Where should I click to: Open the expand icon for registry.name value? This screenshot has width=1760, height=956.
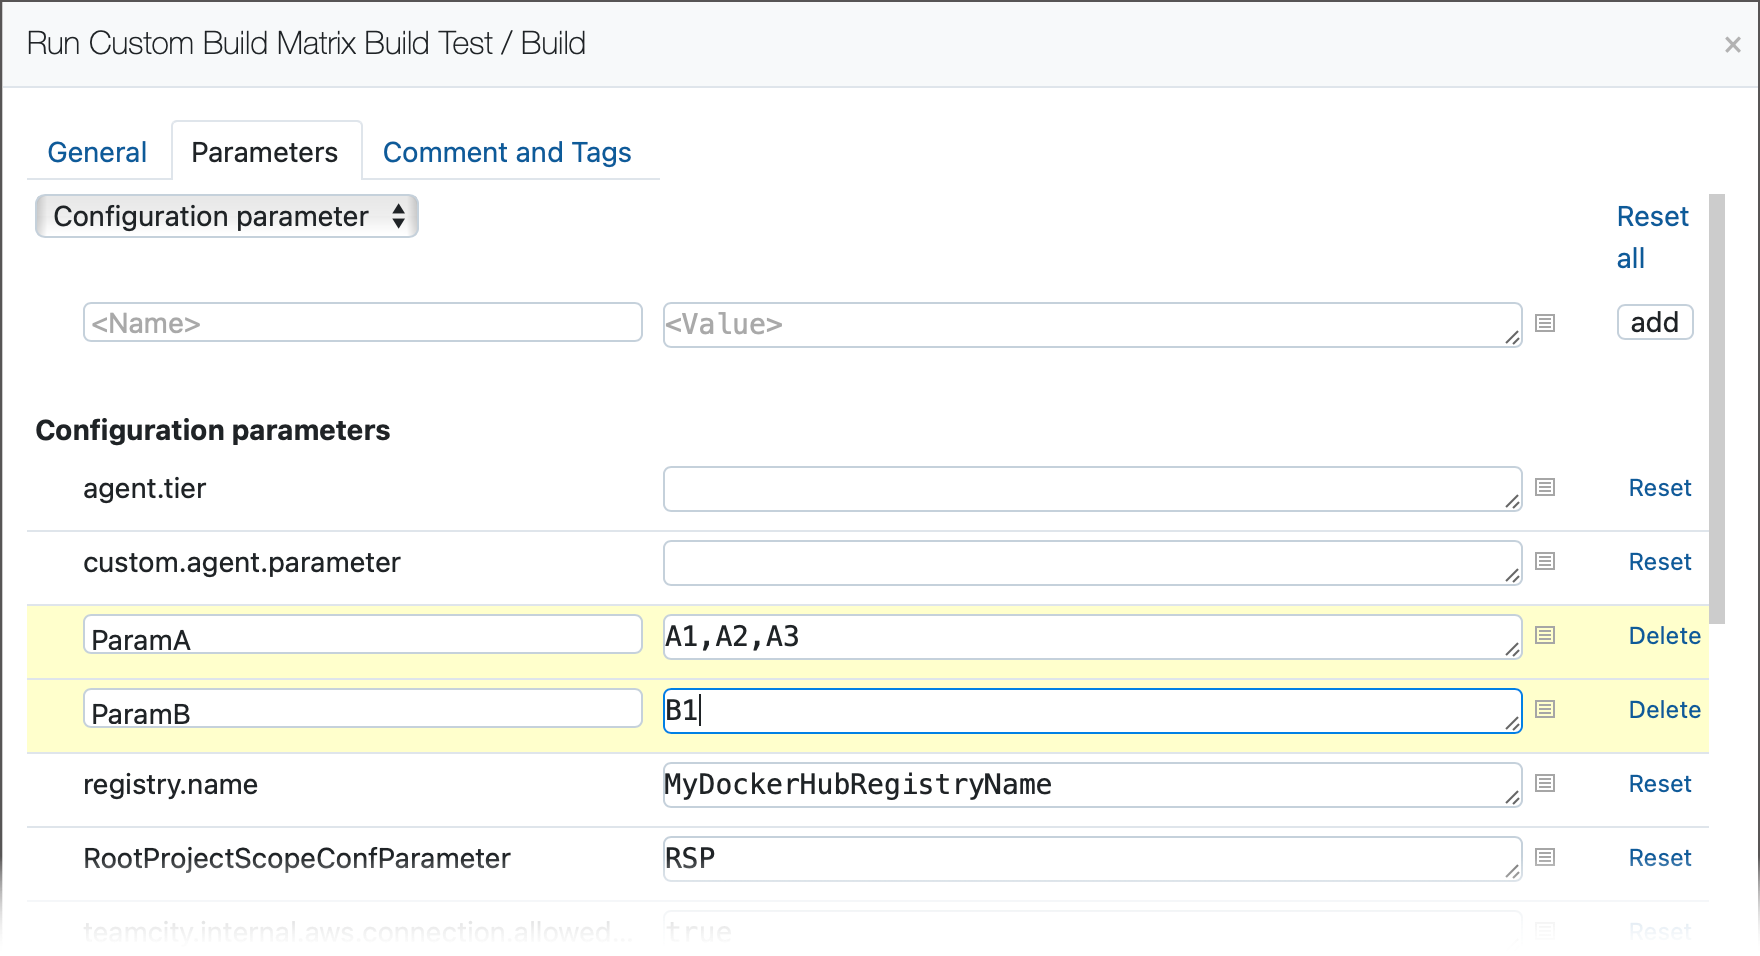tap(1545, 784)
